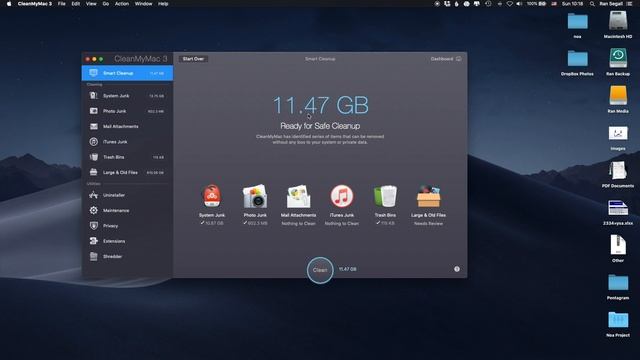
Task: Select the Dropbox Photos folder
Action: pyautogui.click(x=577, y=59)
